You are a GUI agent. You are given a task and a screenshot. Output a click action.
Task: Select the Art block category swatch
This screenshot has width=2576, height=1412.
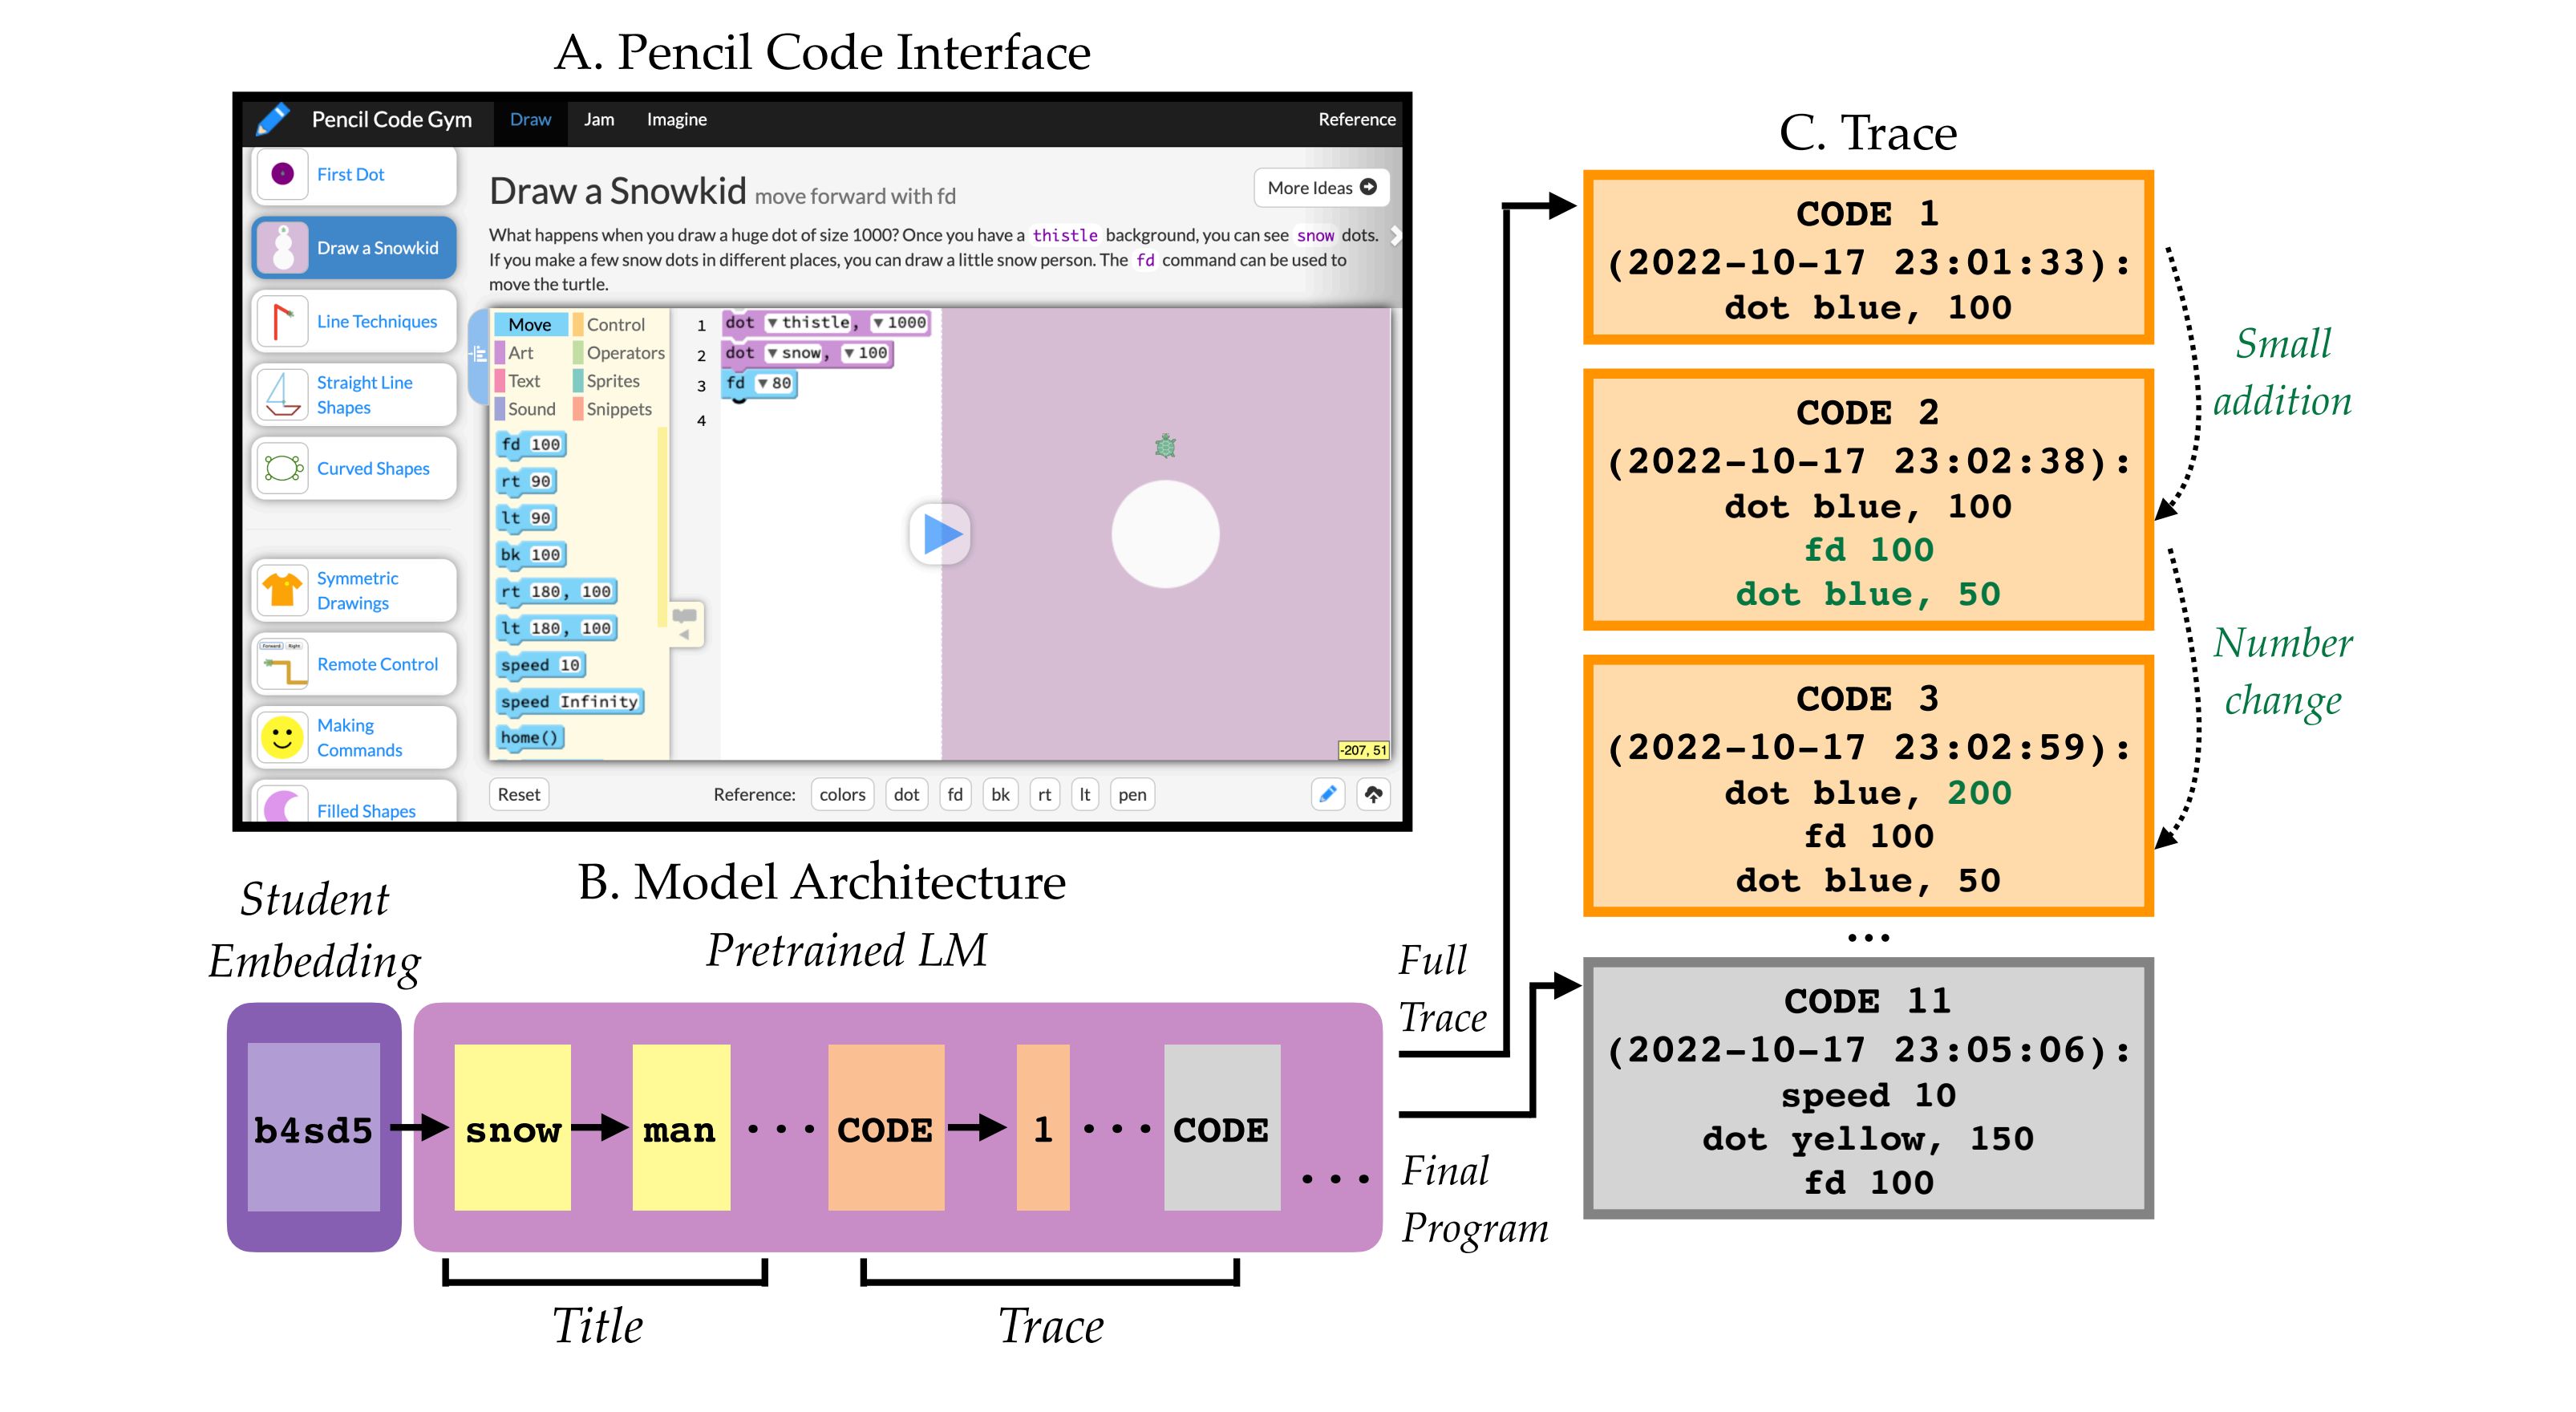(x=500, y=353)
